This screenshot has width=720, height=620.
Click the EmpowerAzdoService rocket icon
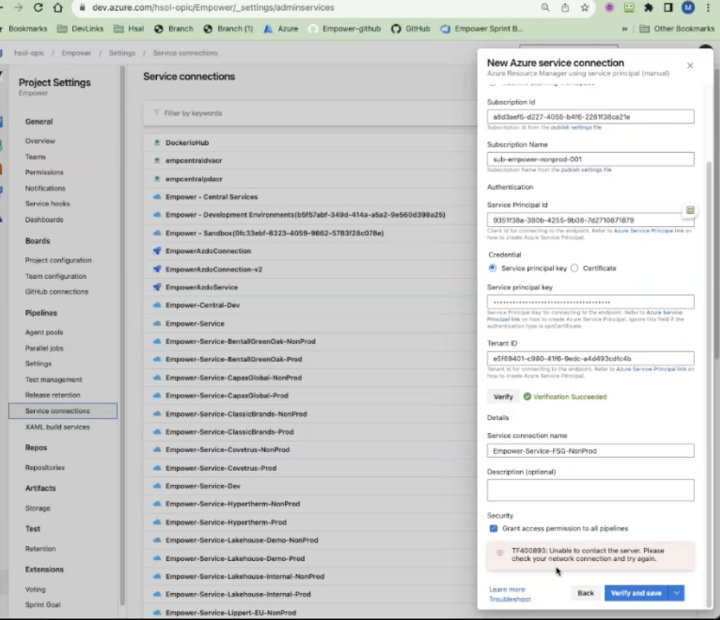click(x=157, y=287)
